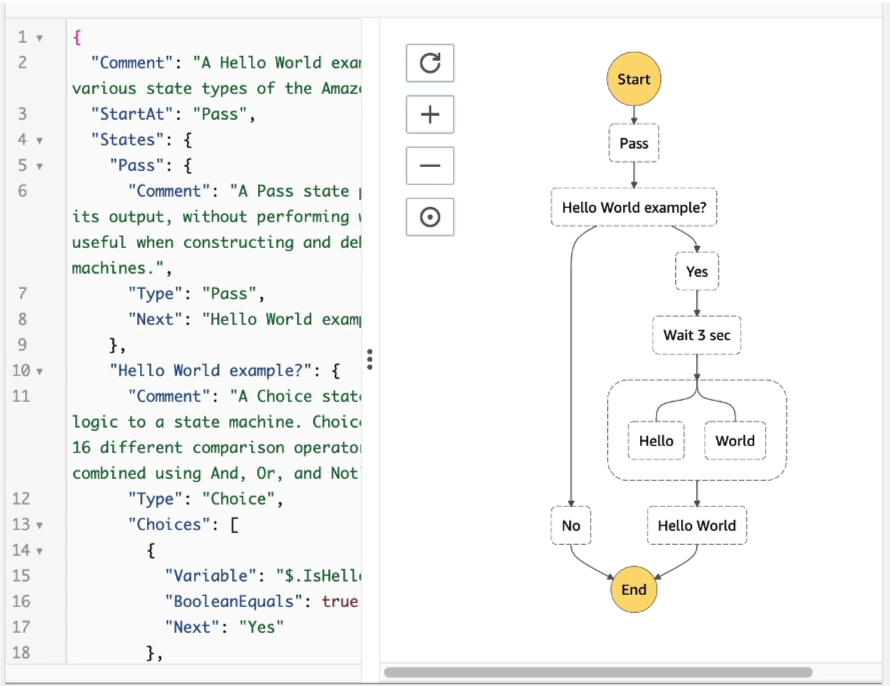890x686 pixels.
Task: Click the refresh graph icon
Action: click(x=430, y=63)
